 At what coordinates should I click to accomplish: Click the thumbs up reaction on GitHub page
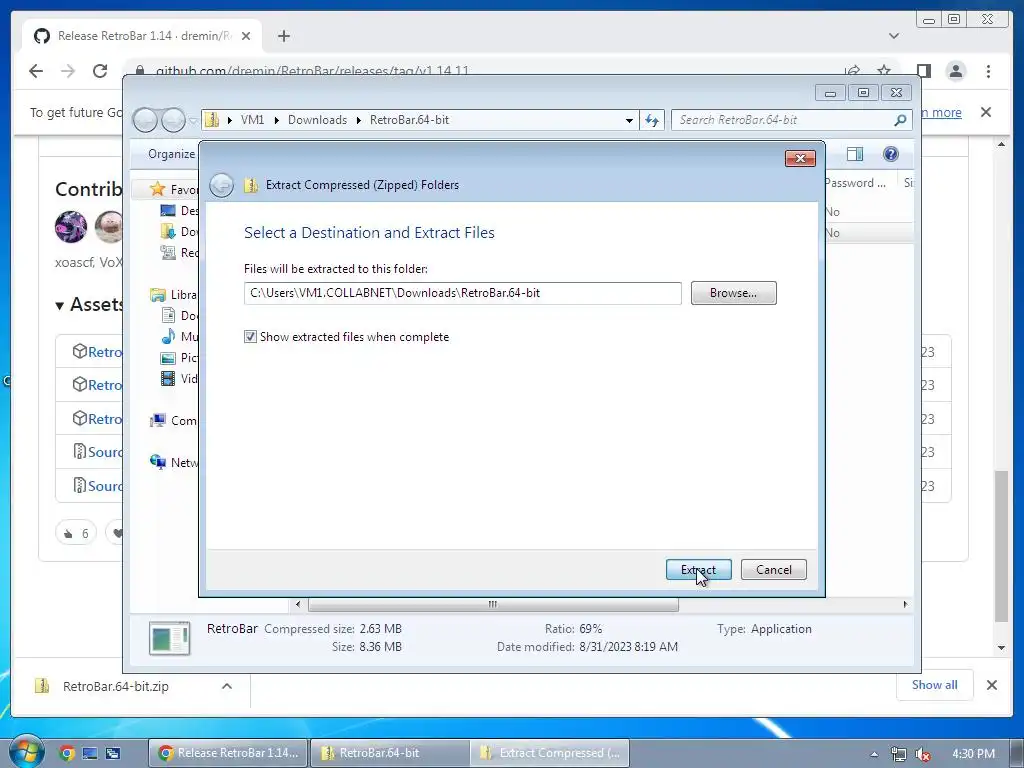pos(76,534)
